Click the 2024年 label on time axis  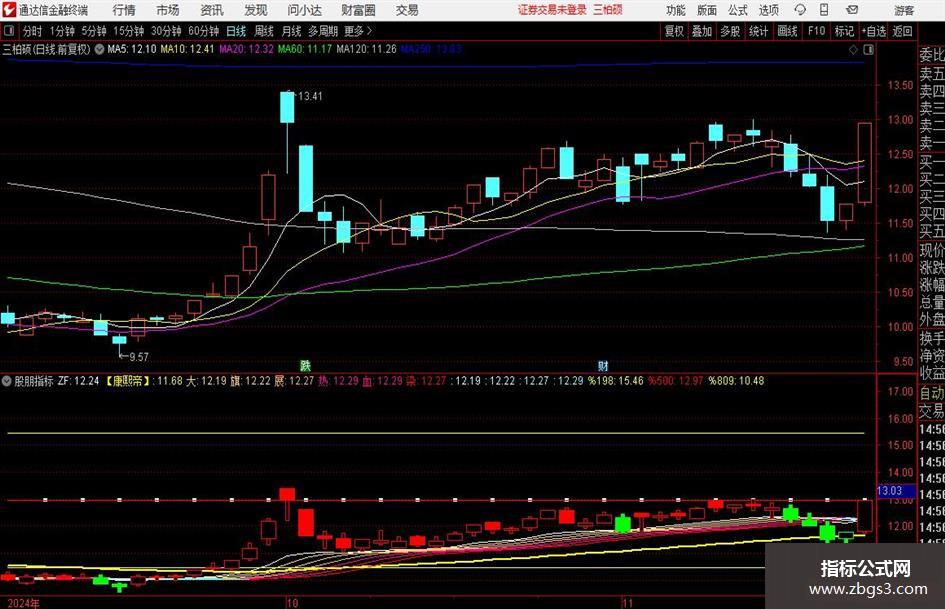23,603
